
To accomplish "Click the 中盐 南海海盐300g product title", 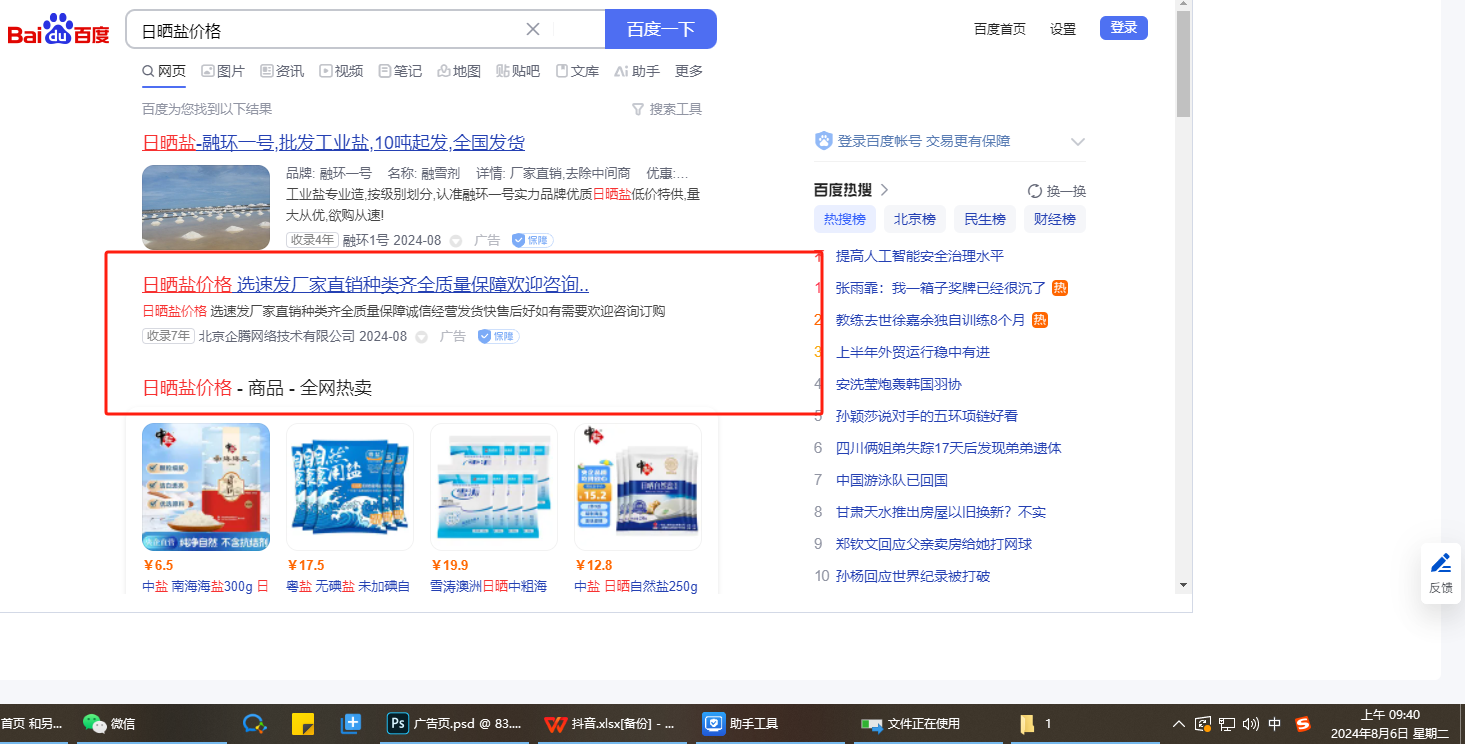I will coord(206,586).
